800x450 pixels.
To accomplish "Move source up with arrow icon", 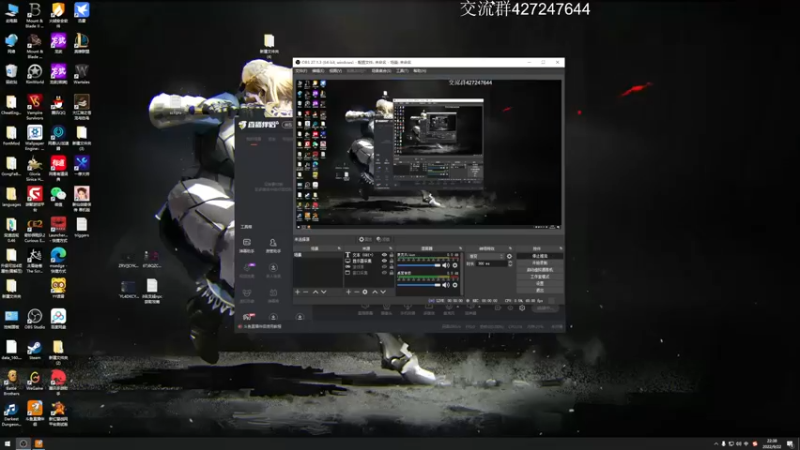I will [375, 292].
